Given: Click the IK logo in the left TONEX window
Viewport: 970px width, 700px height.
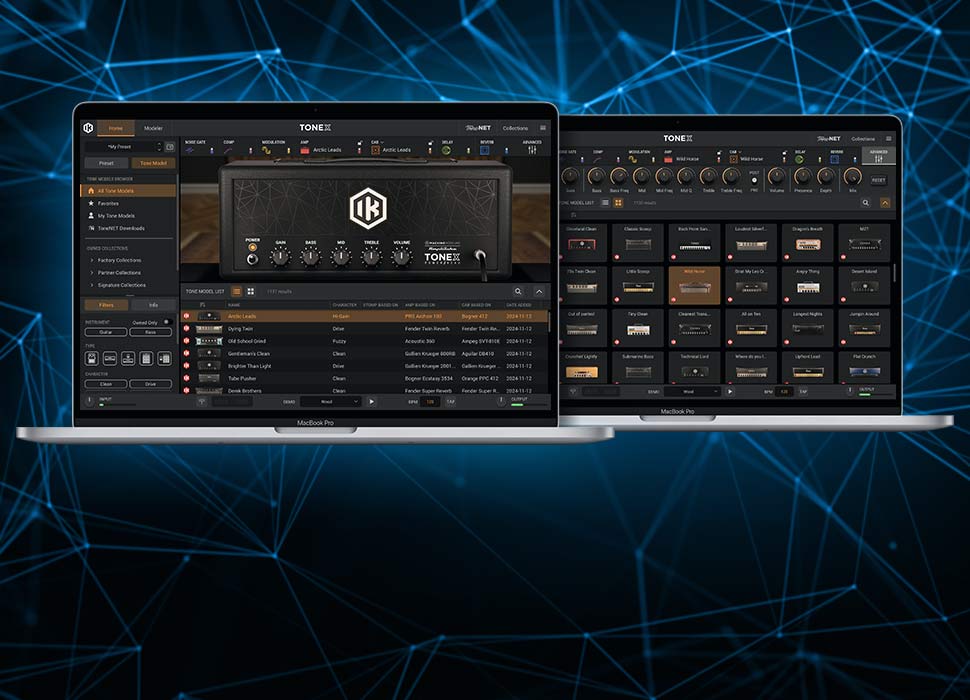Looking at the screenshot, I should click(x=88, y=128).
